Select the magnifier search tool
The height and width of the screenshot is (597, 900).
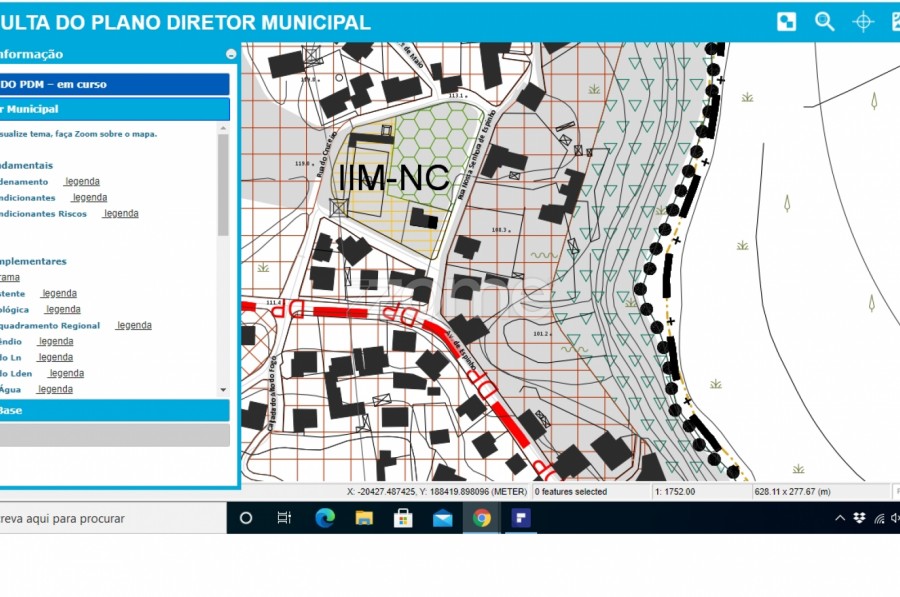(825, 22)
